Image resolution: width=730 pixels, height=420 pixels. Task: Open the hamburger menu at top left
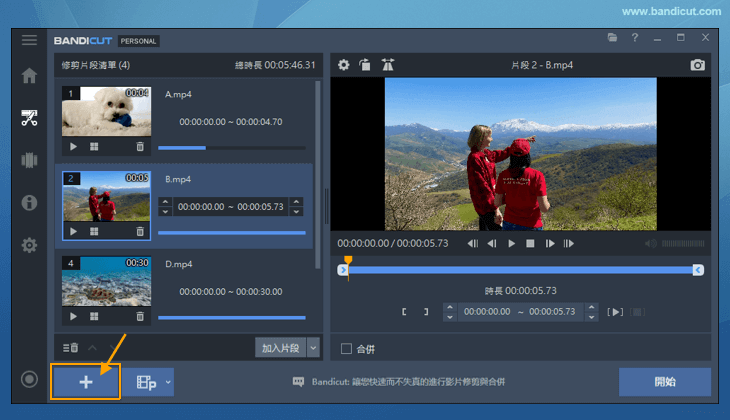pos(29,40)
